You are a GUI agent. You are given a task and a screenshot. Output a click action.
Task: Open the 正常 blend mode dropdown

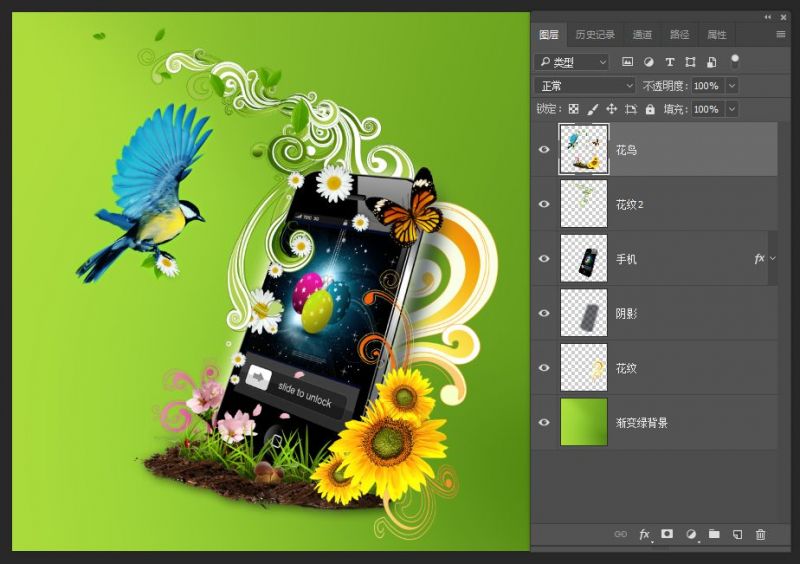[x=585, y=86]
